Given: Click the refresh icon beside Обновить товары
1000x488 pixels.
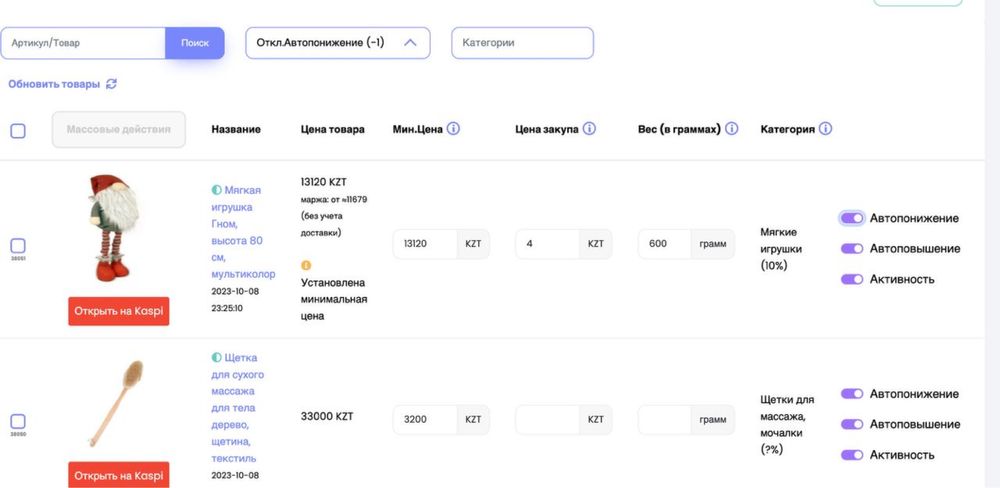Looking at the screenshot, I should coord(112,84).
